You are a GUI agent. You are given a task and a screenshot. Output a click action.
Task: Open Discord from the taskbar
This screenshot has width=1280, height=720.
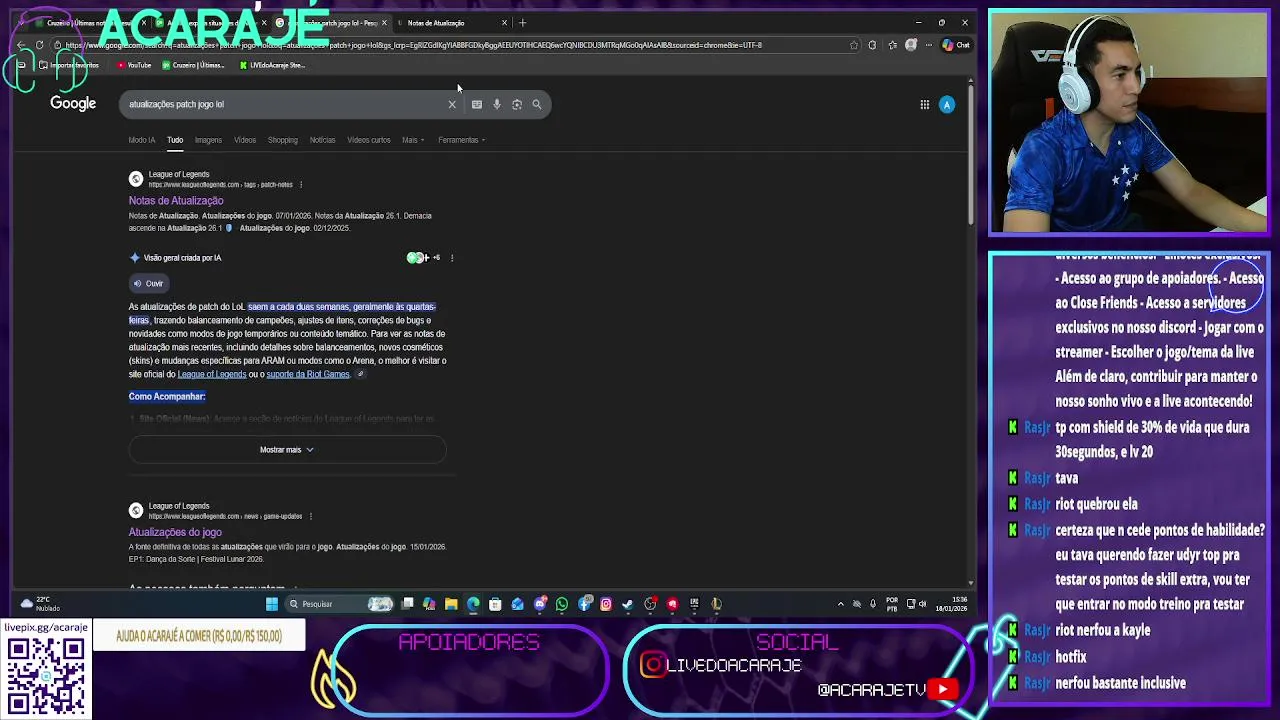540,604
